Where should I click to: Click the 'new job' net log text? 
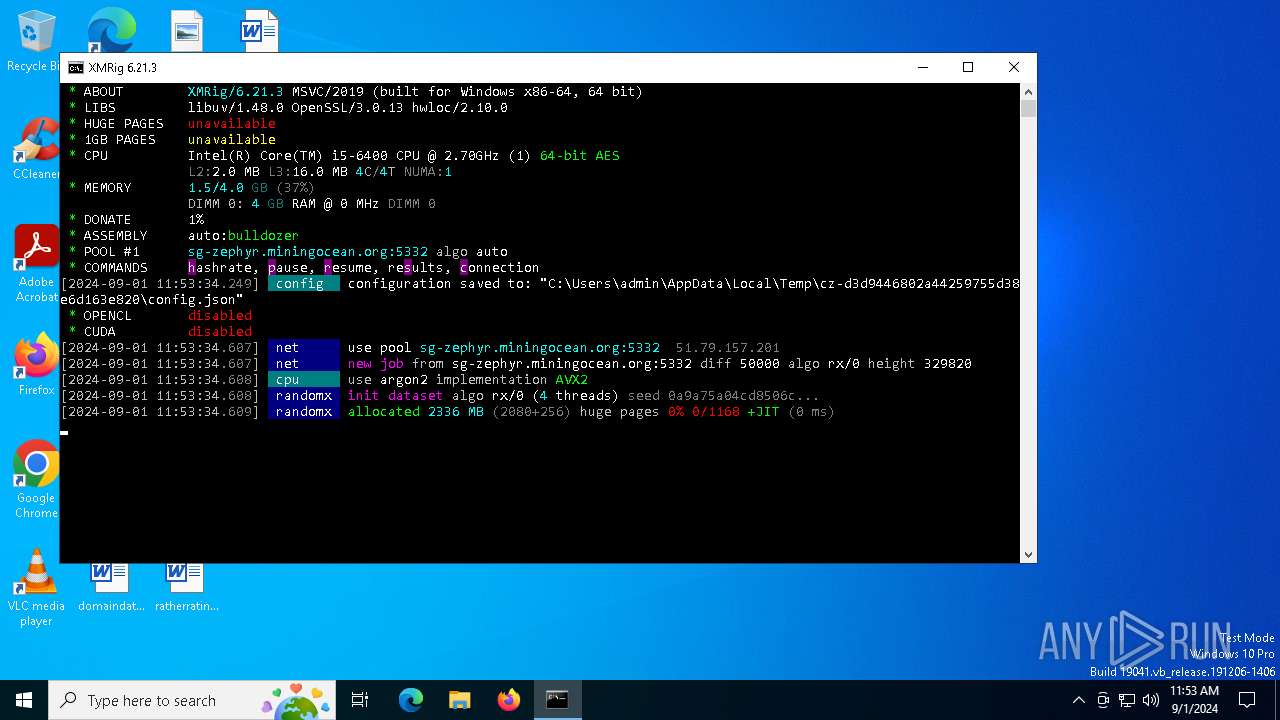click(376, 363)
